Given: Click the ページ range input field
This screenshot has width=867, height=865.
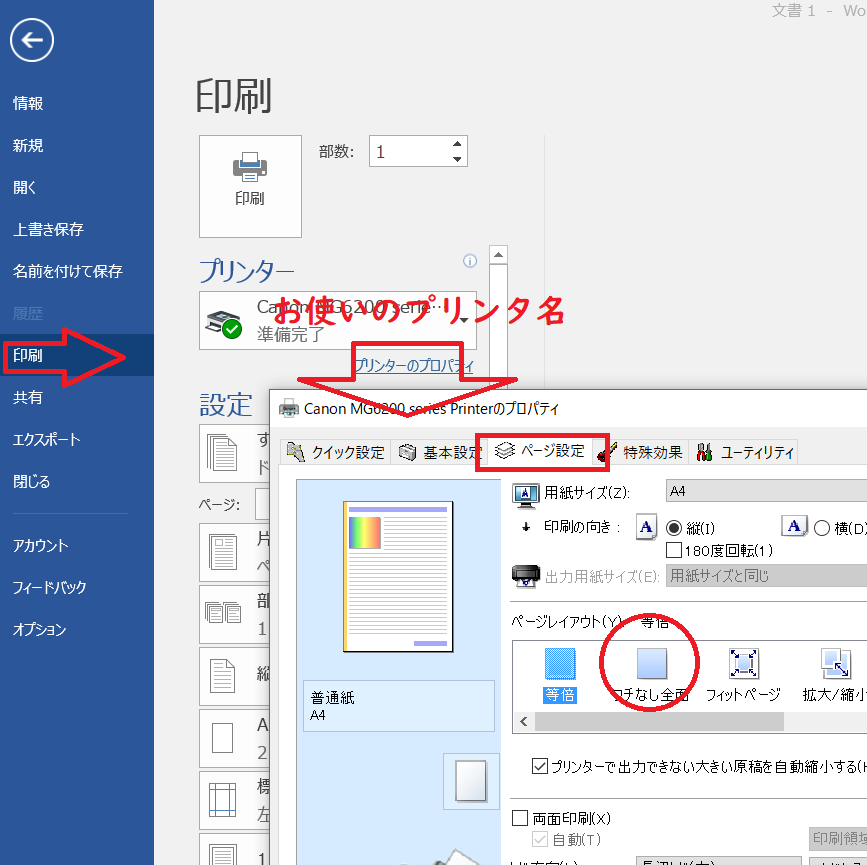Looking at the screenshot, I should click(x=262, y=504).
